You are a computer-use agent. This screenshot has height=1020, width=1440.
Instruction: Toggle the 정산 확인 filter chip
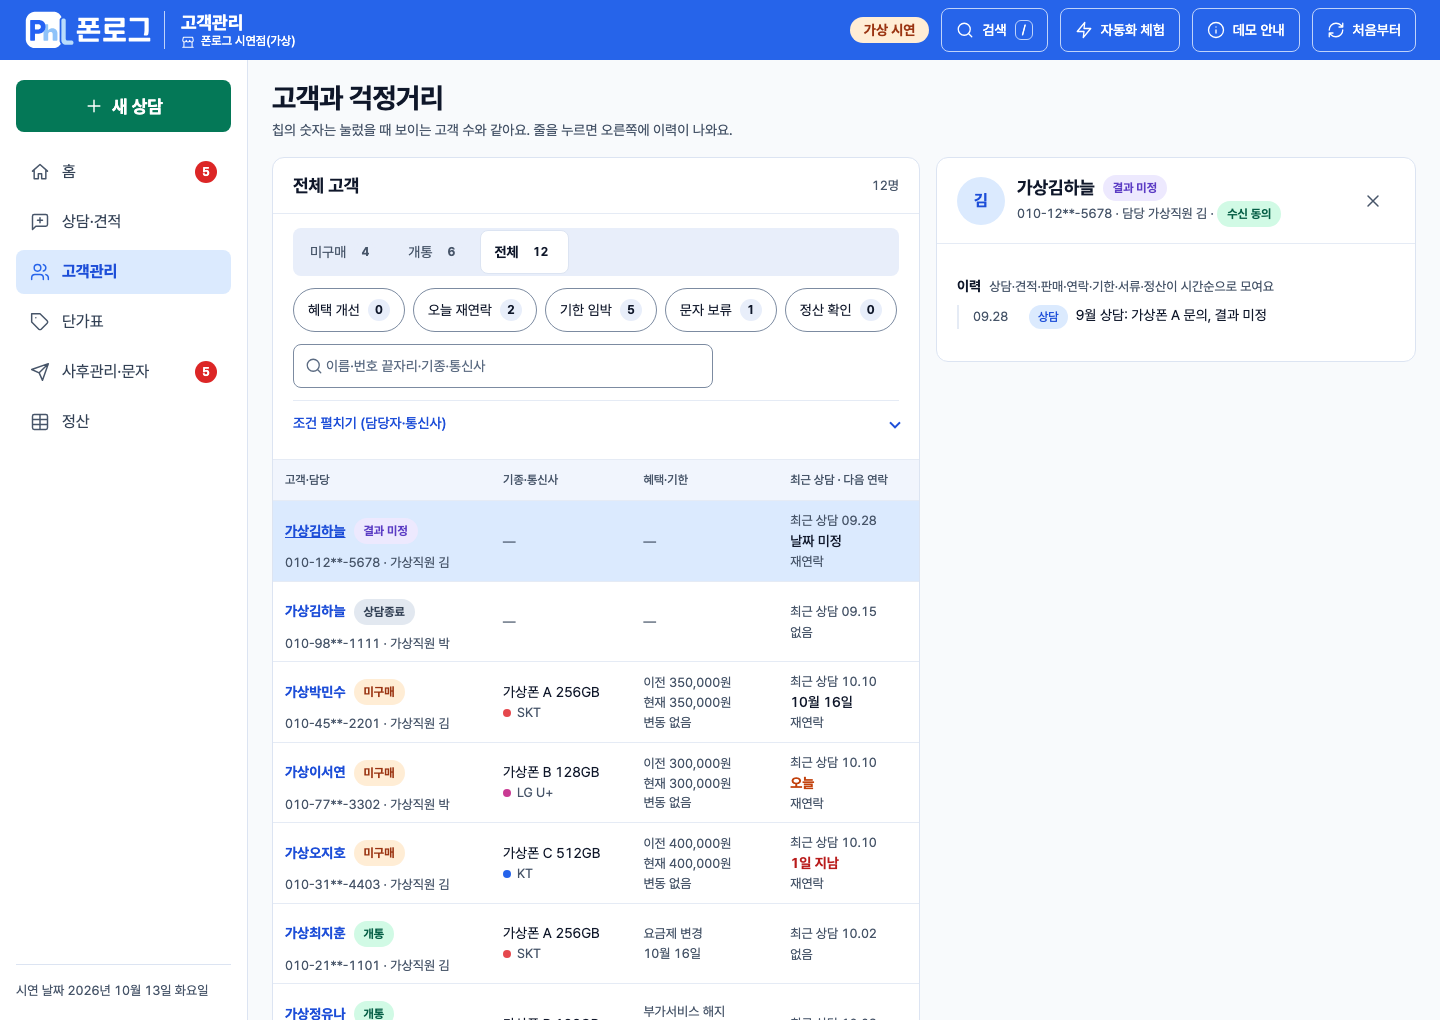click(841, 310)
